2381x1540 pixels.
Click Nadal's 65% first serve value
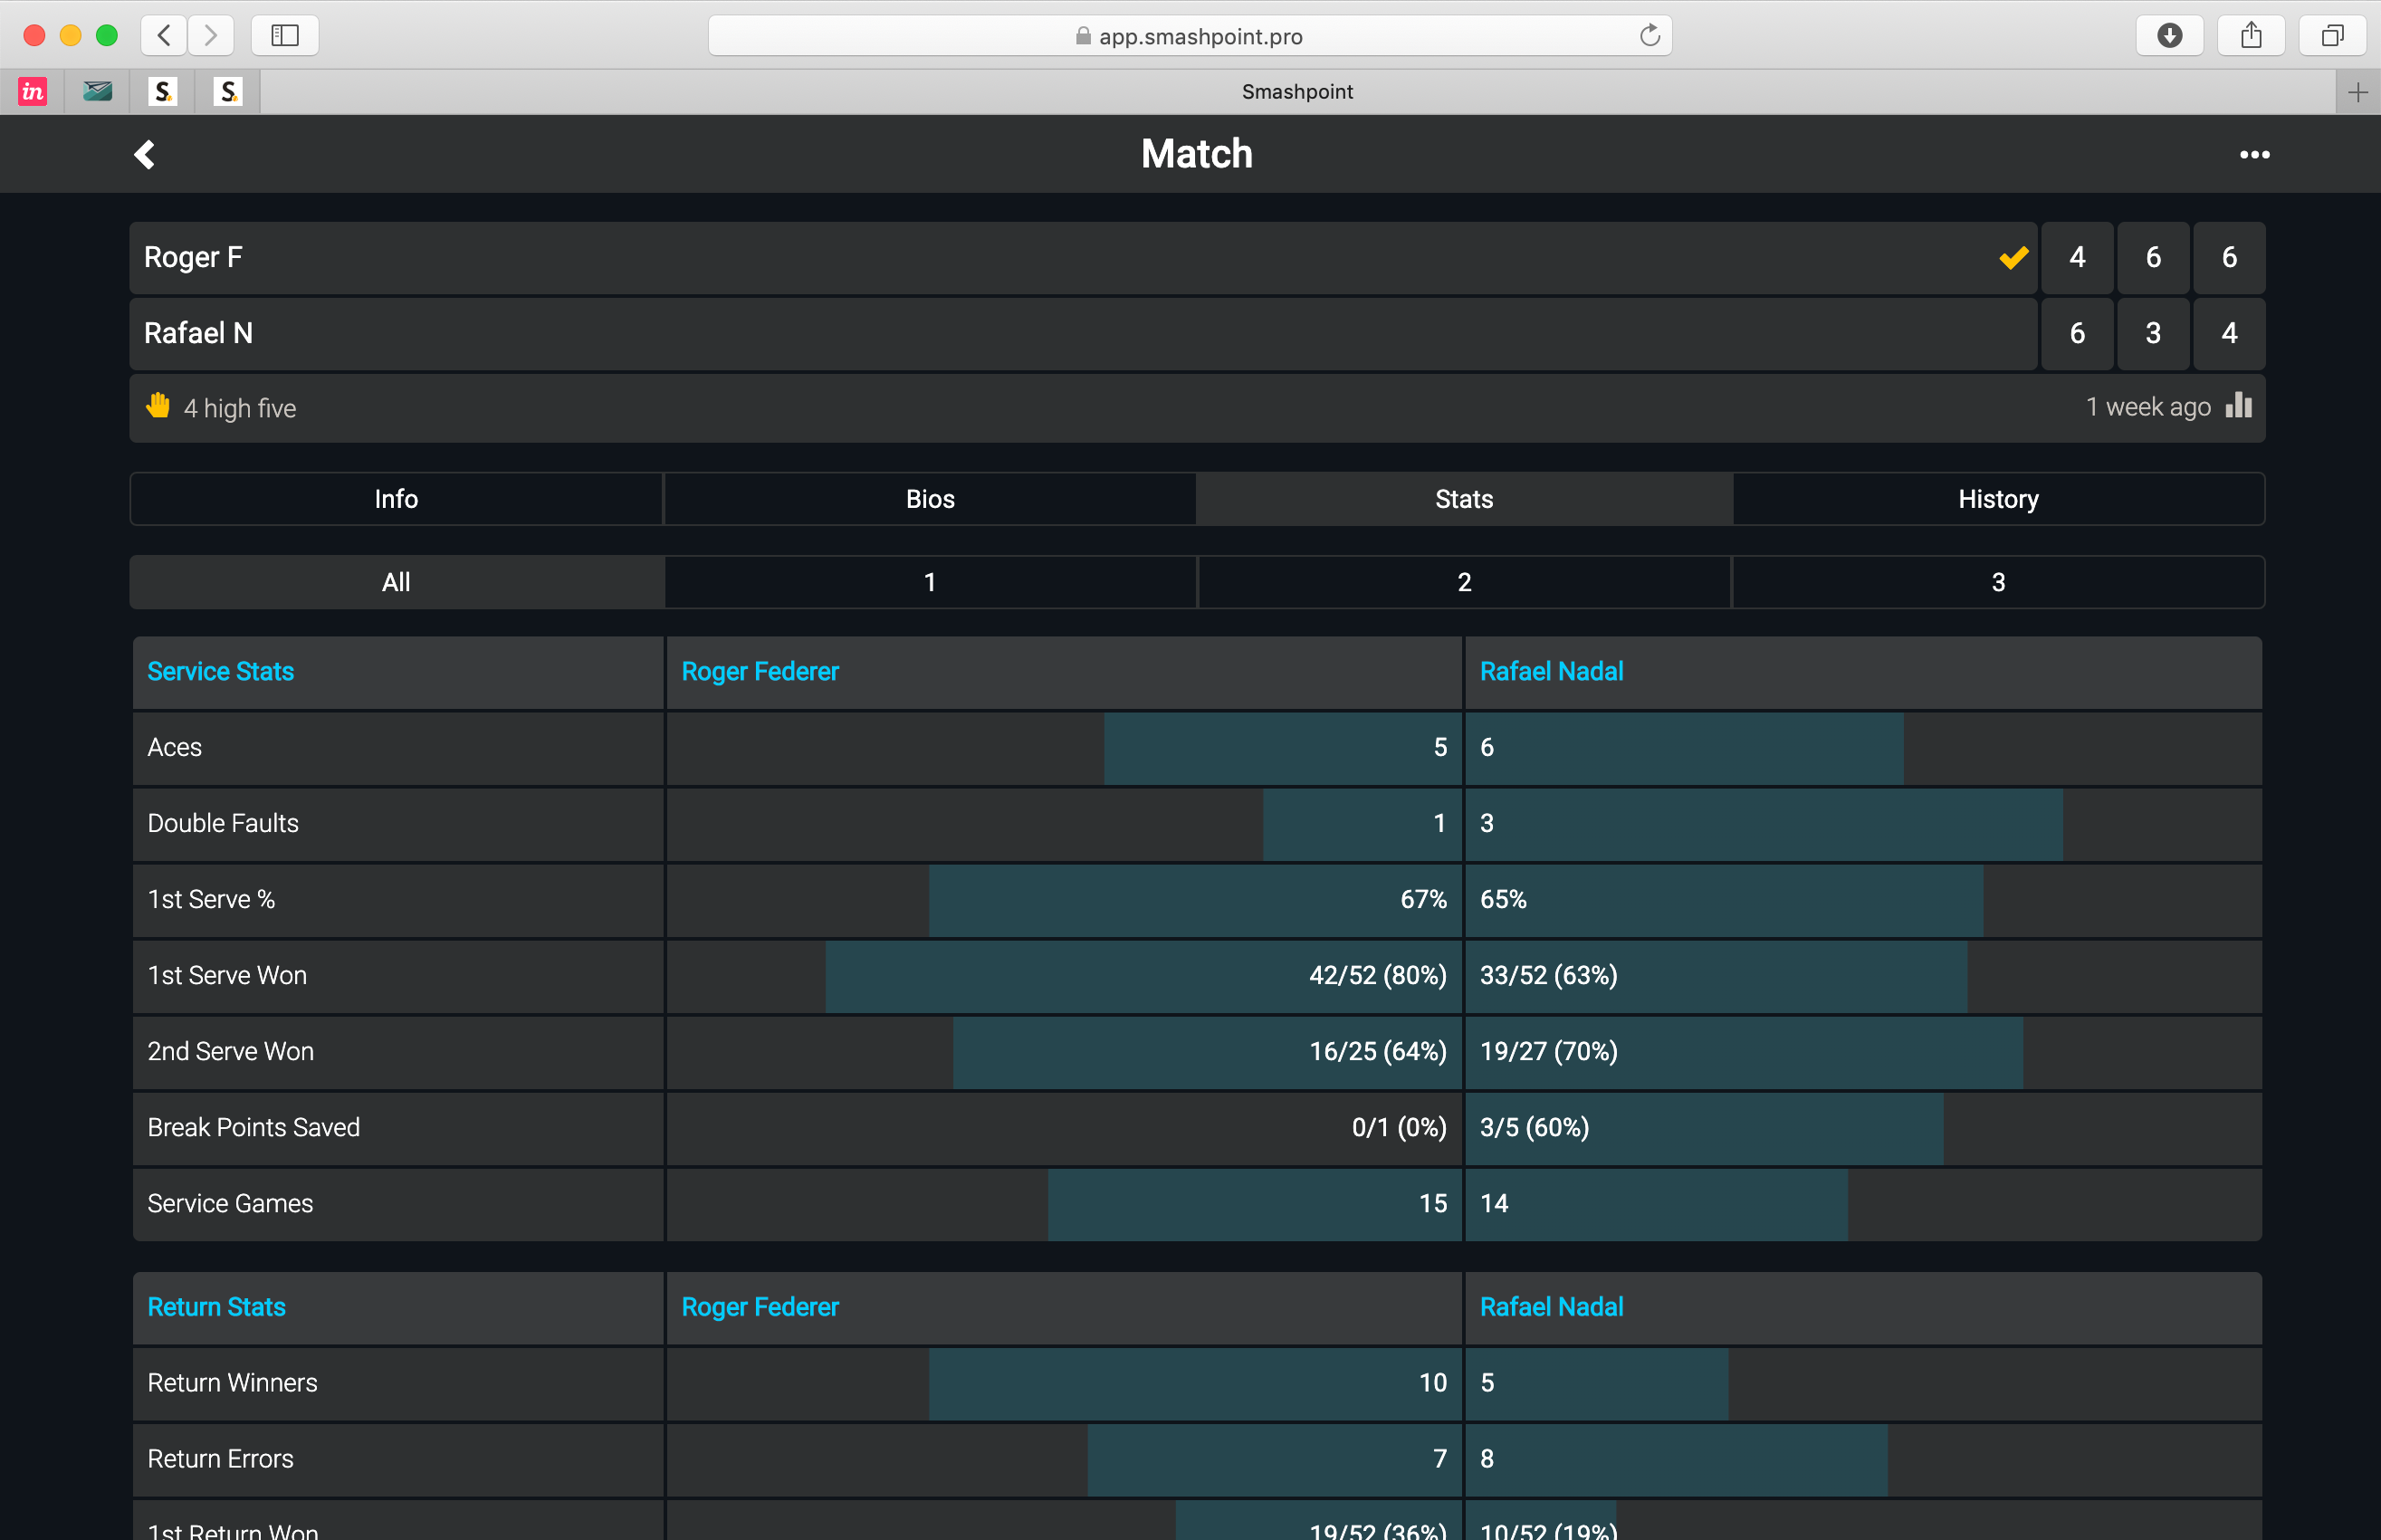1503,899
